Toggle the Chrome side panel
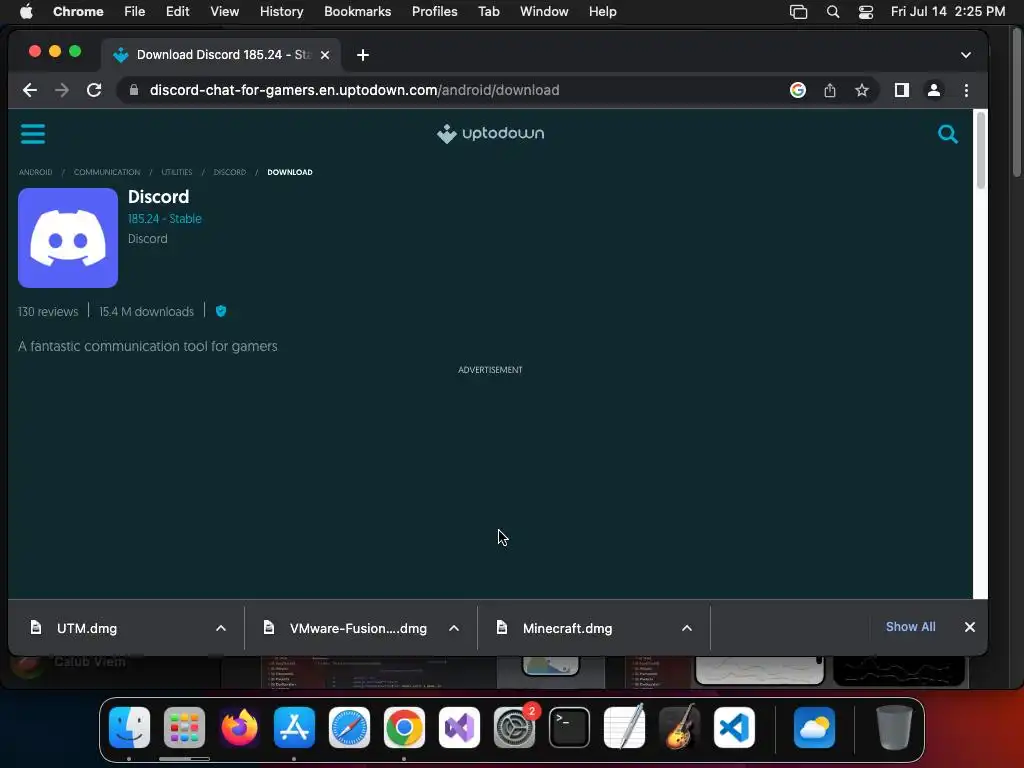The height and width of the screenshot is (768, 1024). pyautogui.click(x=902, y=90)
